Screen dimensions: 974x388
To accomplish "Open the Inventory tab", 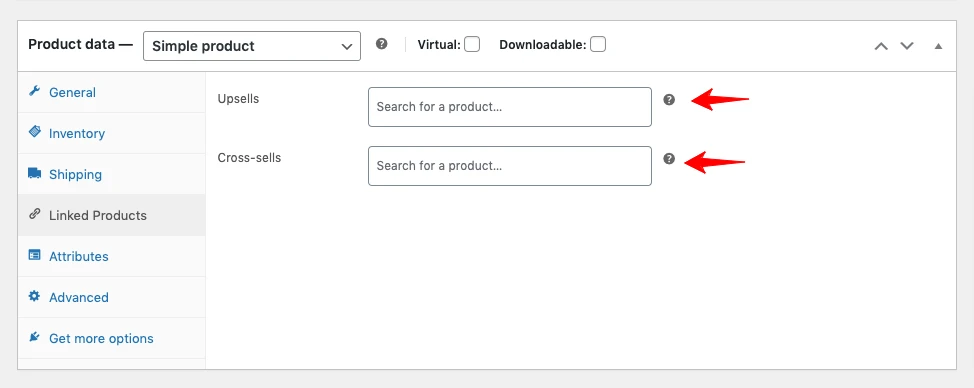I will coord(112,133).
